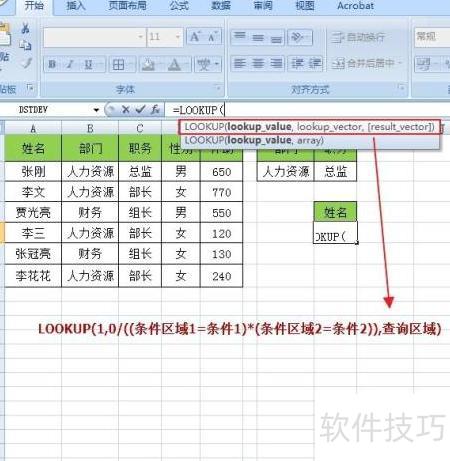
Task: Open the font name dropdown
Action: pos(140,37)
